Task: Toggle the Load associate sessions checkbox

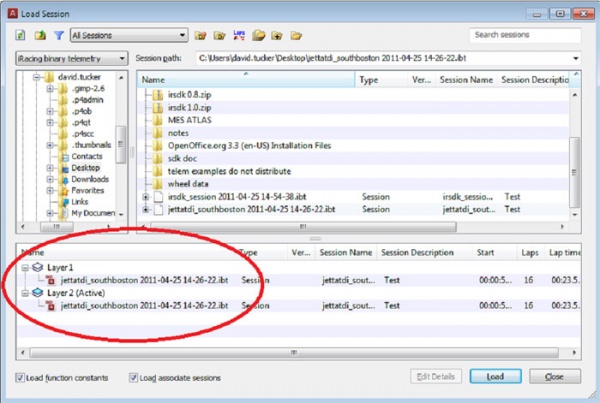Action: (133, 377)
